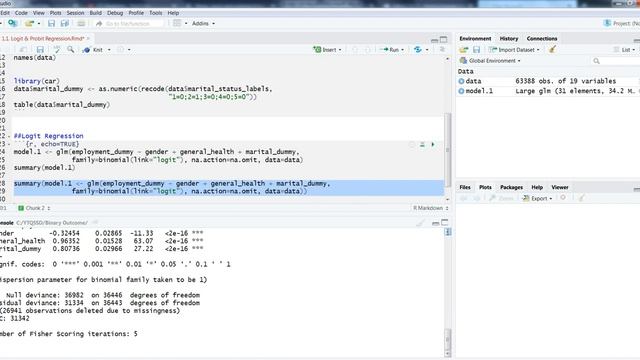Click the spell check icon in editor

point(56,49)
